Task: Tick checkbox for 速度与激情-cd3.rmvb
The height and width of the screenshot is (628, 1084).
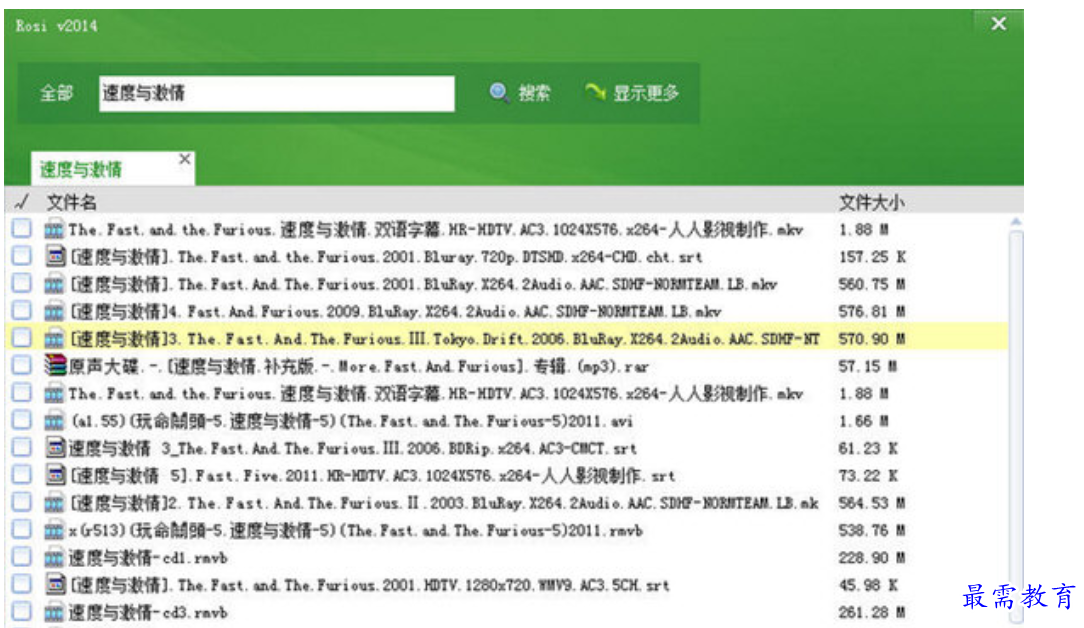Action: coord(21,611)
